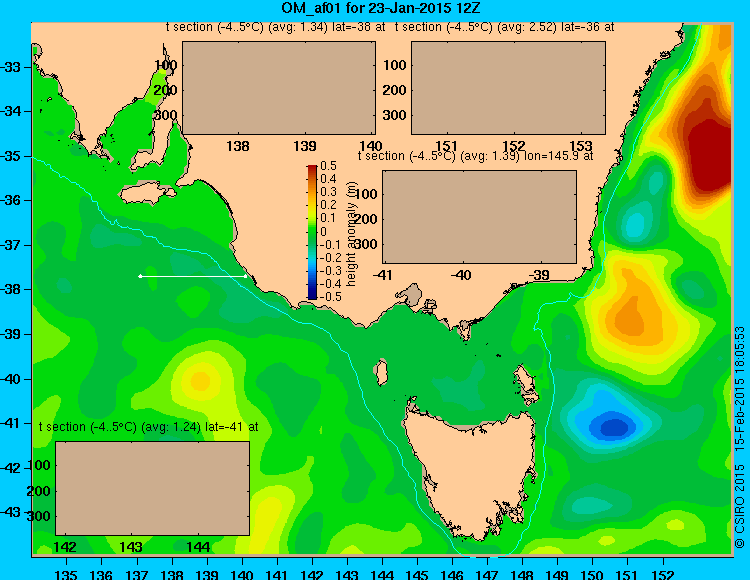Click on Kangaroo Island
750x580 pixels.
(x=145, y=193)
